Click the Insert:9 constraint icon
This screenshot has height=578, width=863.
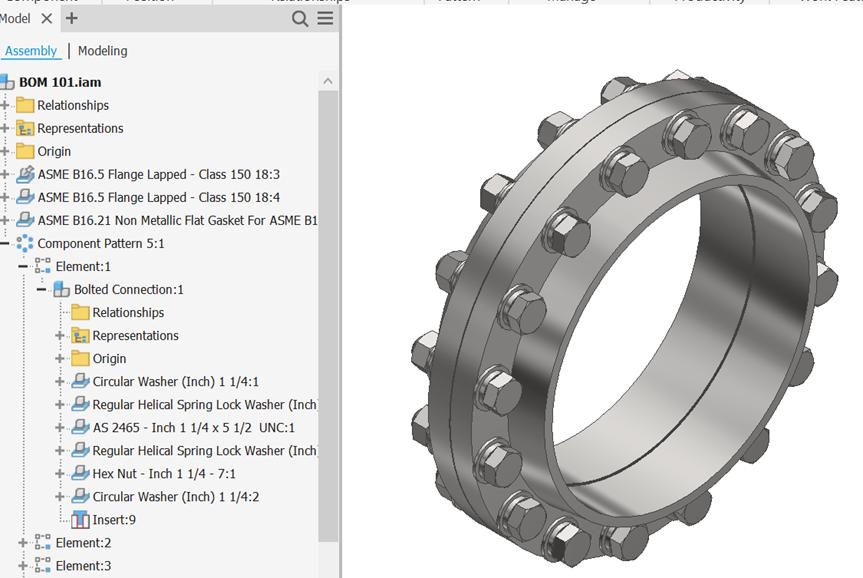point(80,520)
